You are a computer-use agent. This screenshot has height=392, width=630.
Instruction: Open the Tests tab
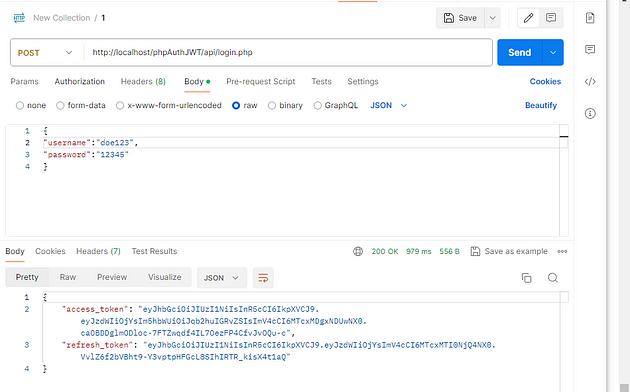coord(321,82)
